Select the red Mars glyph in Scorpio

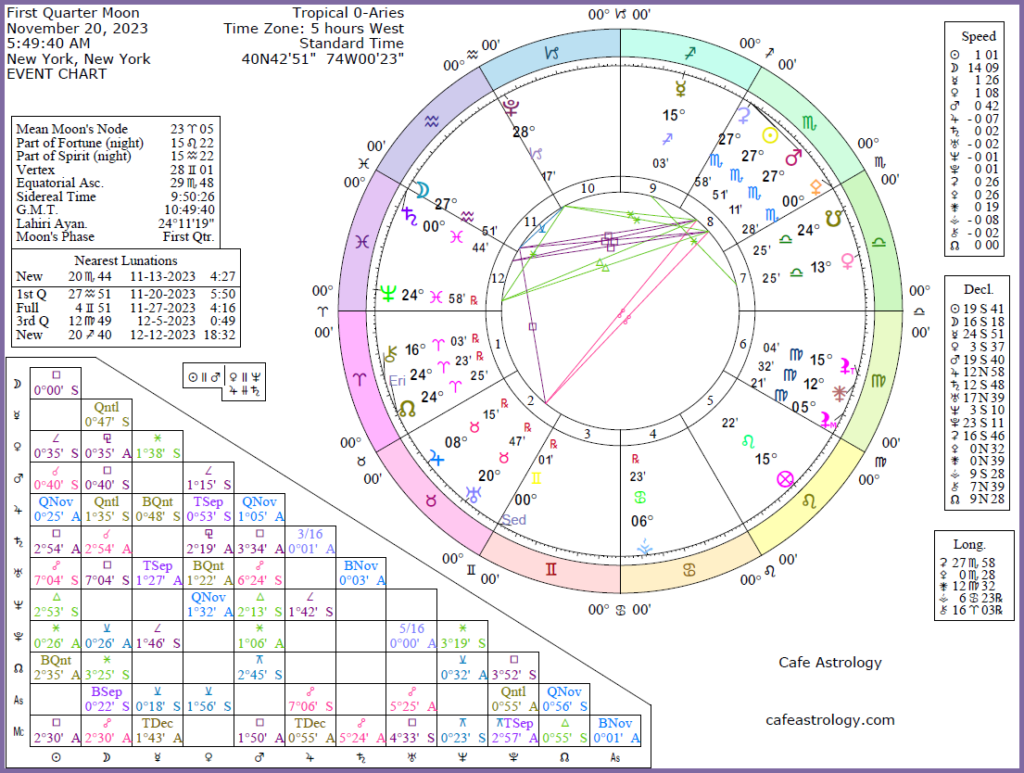click(x=794, y=158)
